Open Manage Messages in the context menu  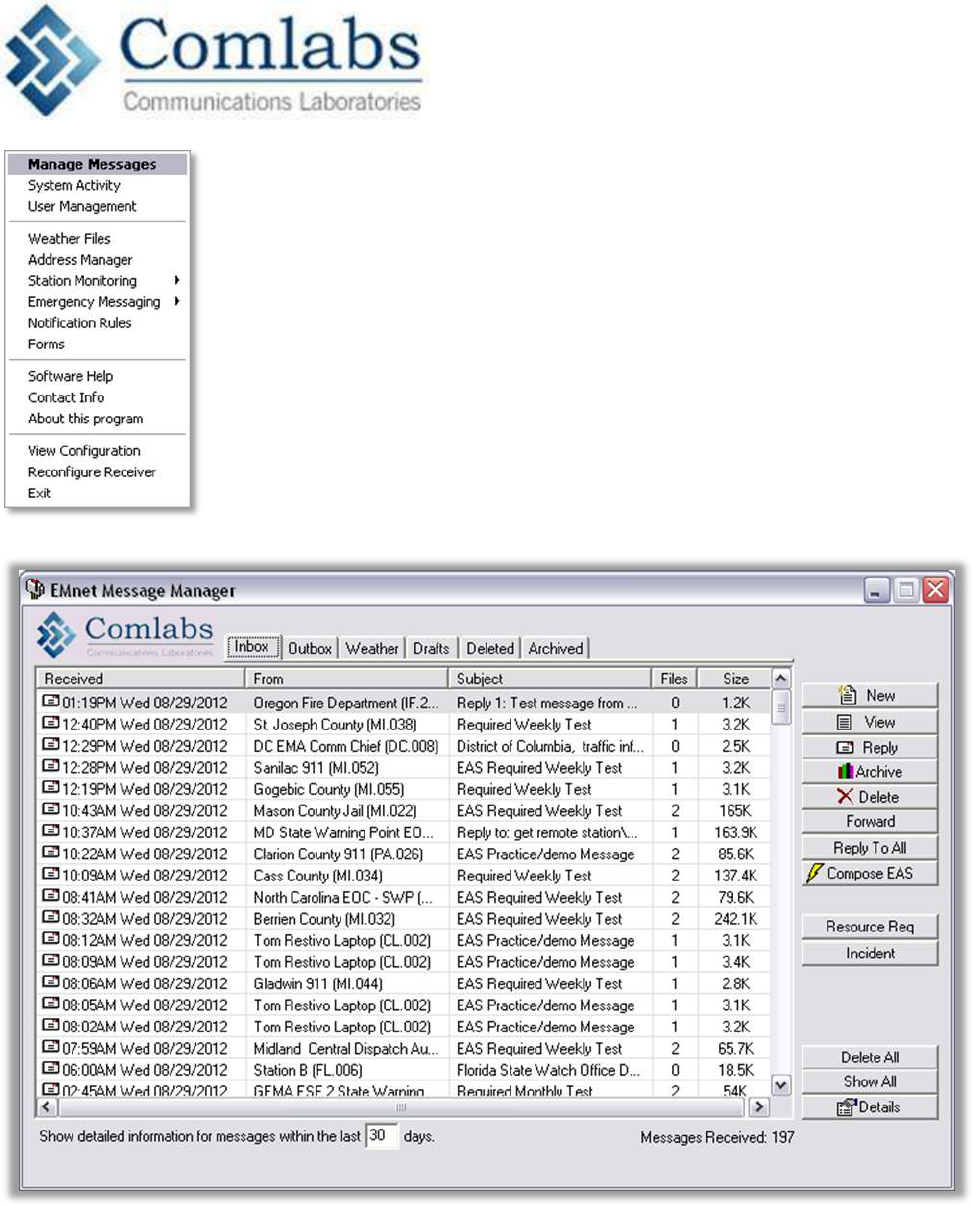point(97,165)
